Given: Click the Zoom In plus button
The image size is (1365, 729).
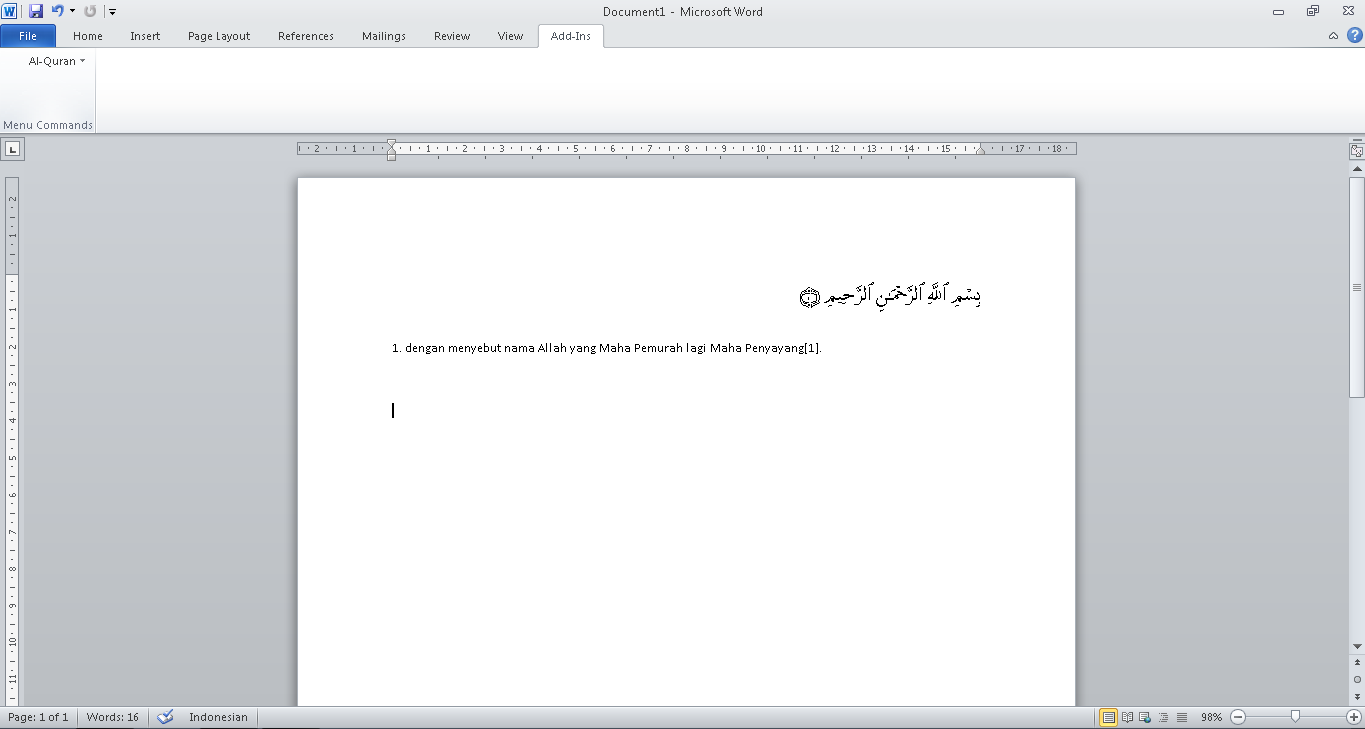Looking at the screenshot, I should click(x=1354, y=717).
